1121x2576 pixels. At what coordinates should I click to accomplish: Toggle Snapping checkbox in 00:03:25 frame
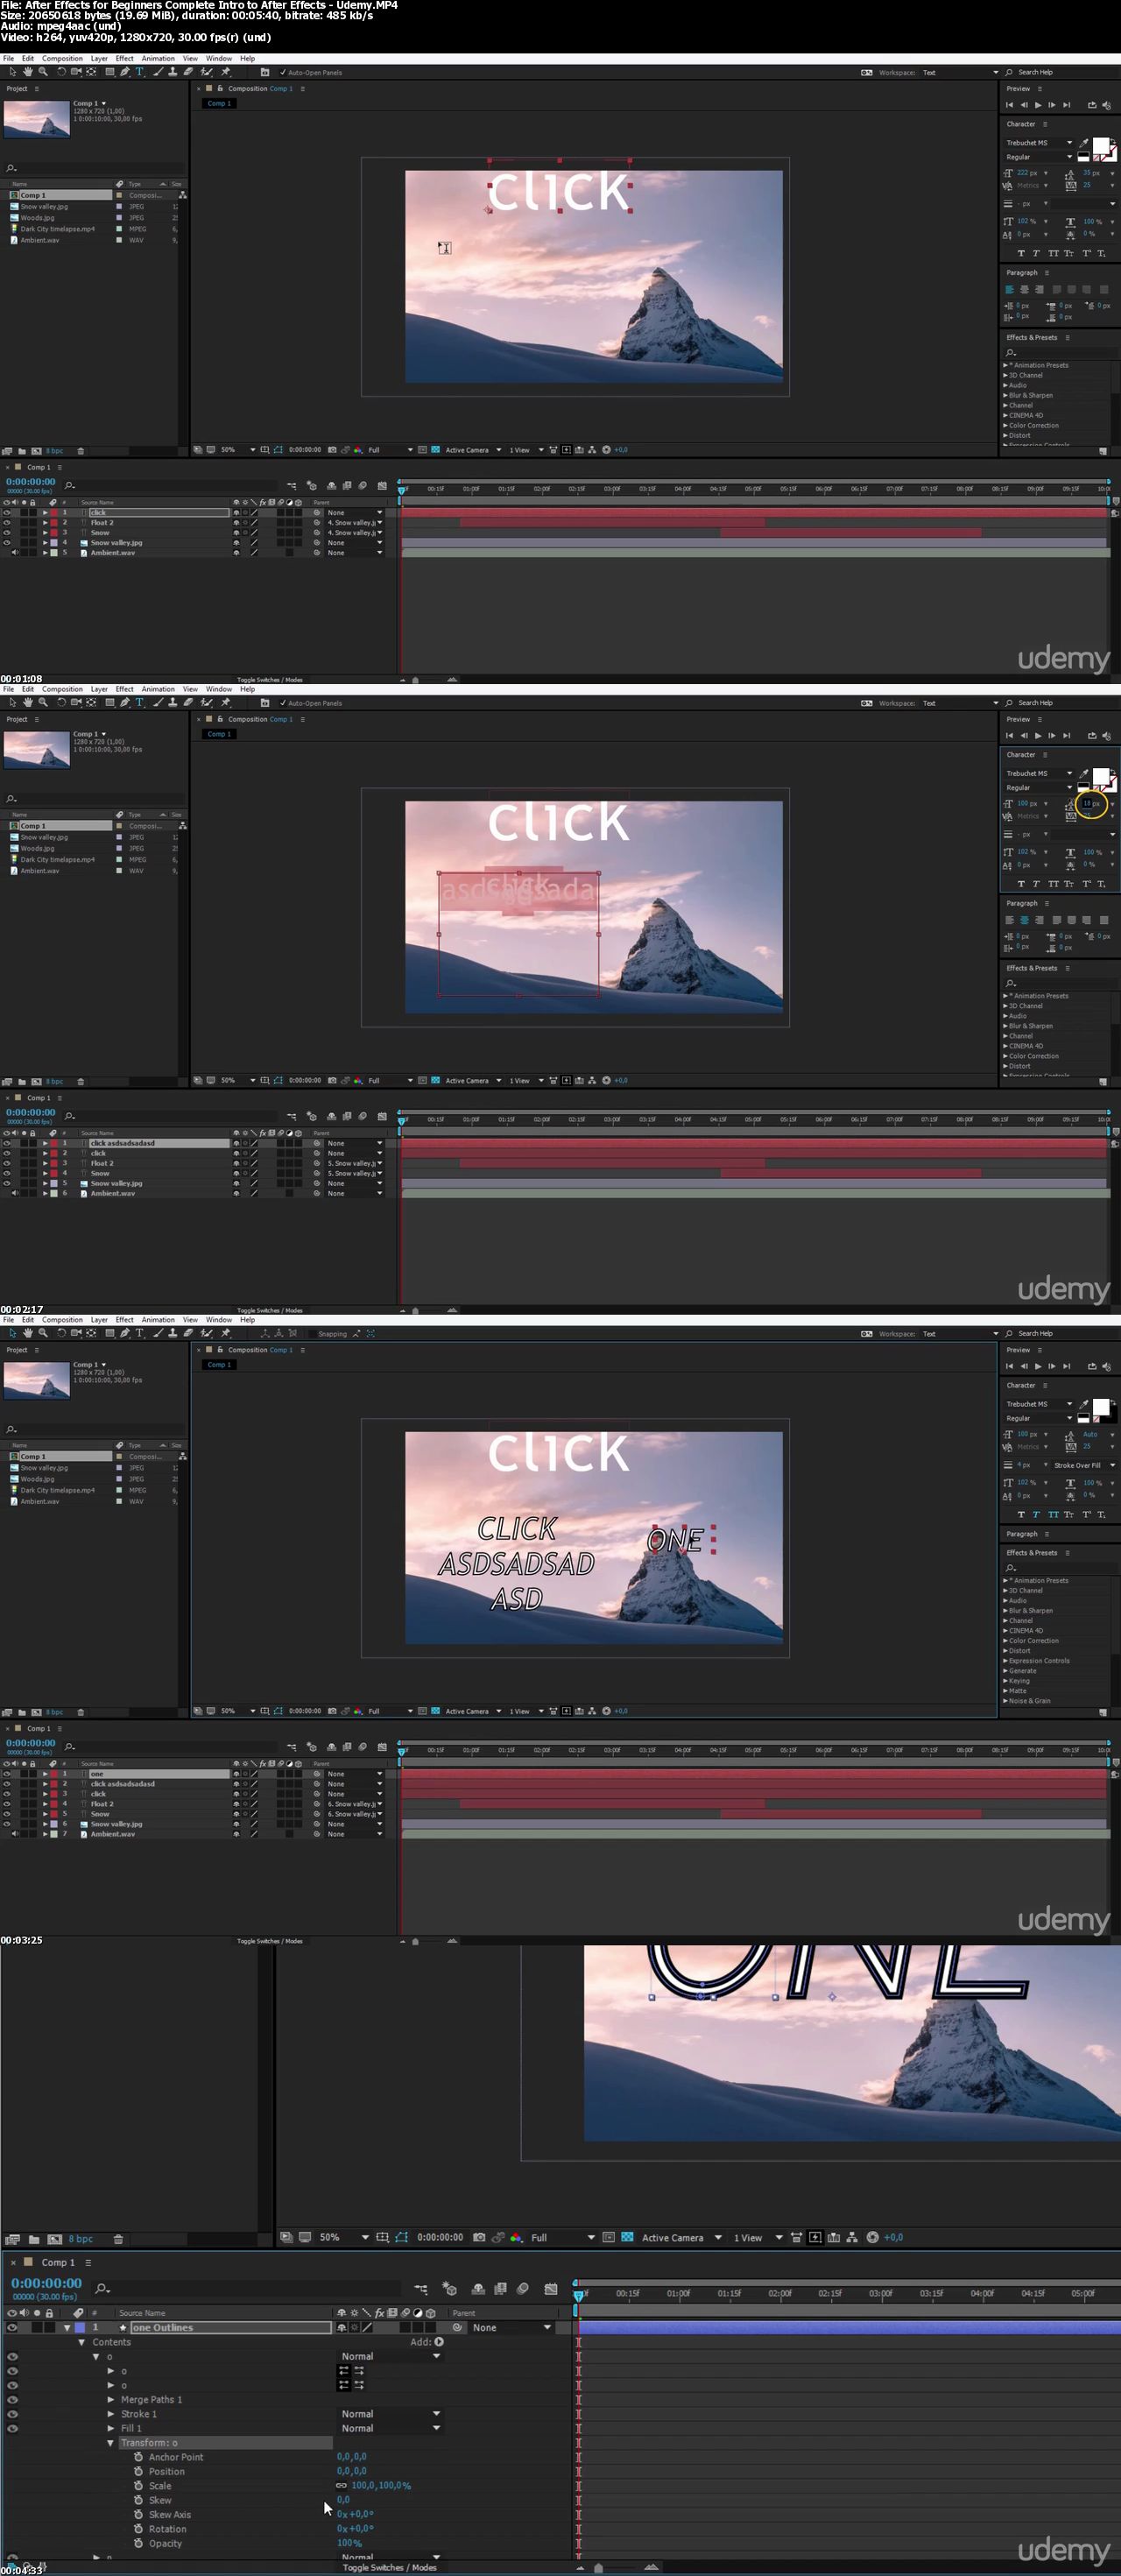313,1333
